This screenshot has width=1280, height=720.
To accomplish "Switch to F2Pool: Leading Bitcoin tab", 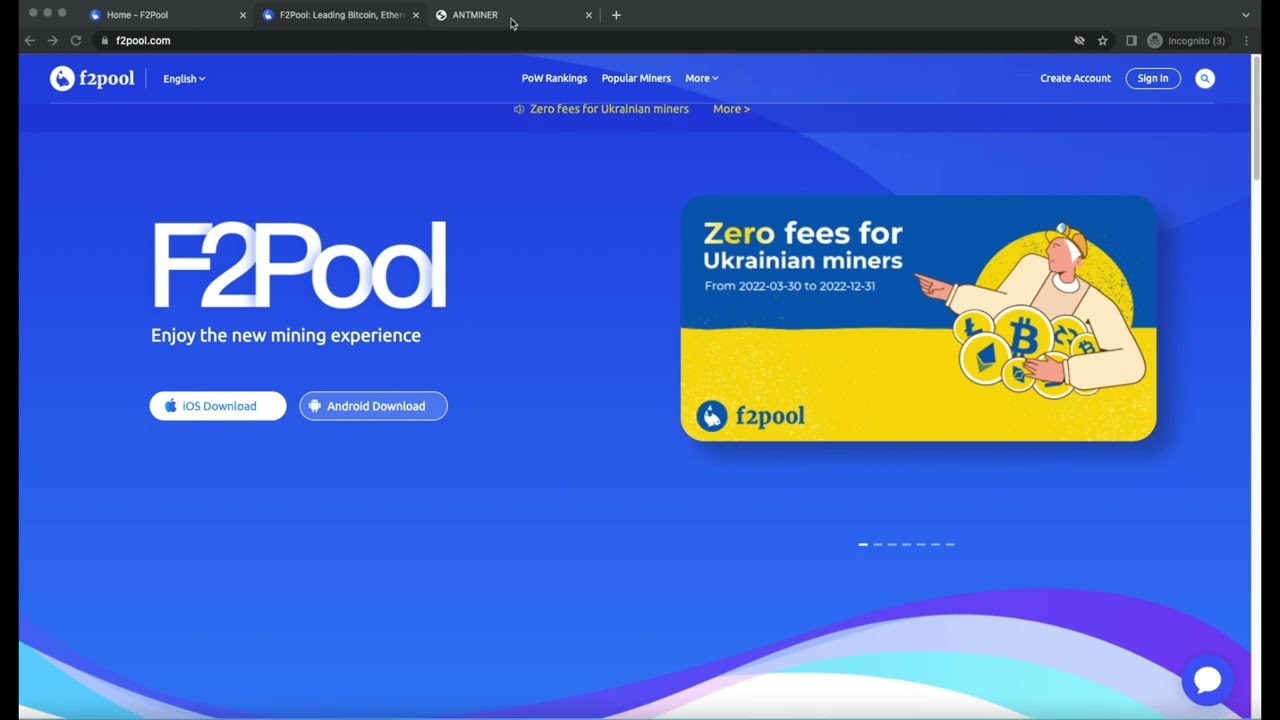I will point(340,15).
